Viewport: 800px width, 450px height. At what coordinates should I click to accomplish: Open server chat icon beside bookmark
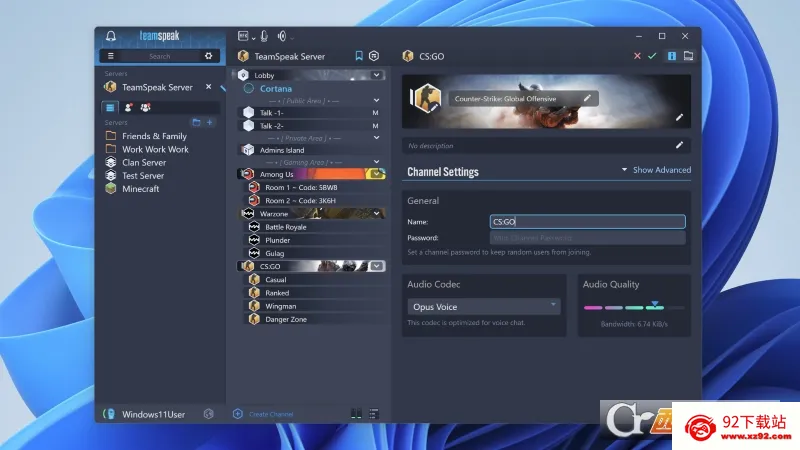pyautogui.click(x=374, y=56)
